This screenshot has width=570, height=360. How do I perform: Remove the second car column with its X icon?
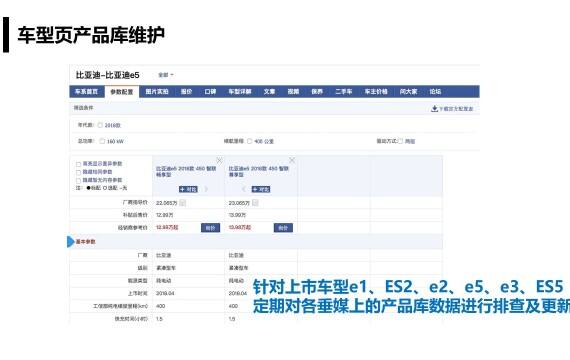292,160
